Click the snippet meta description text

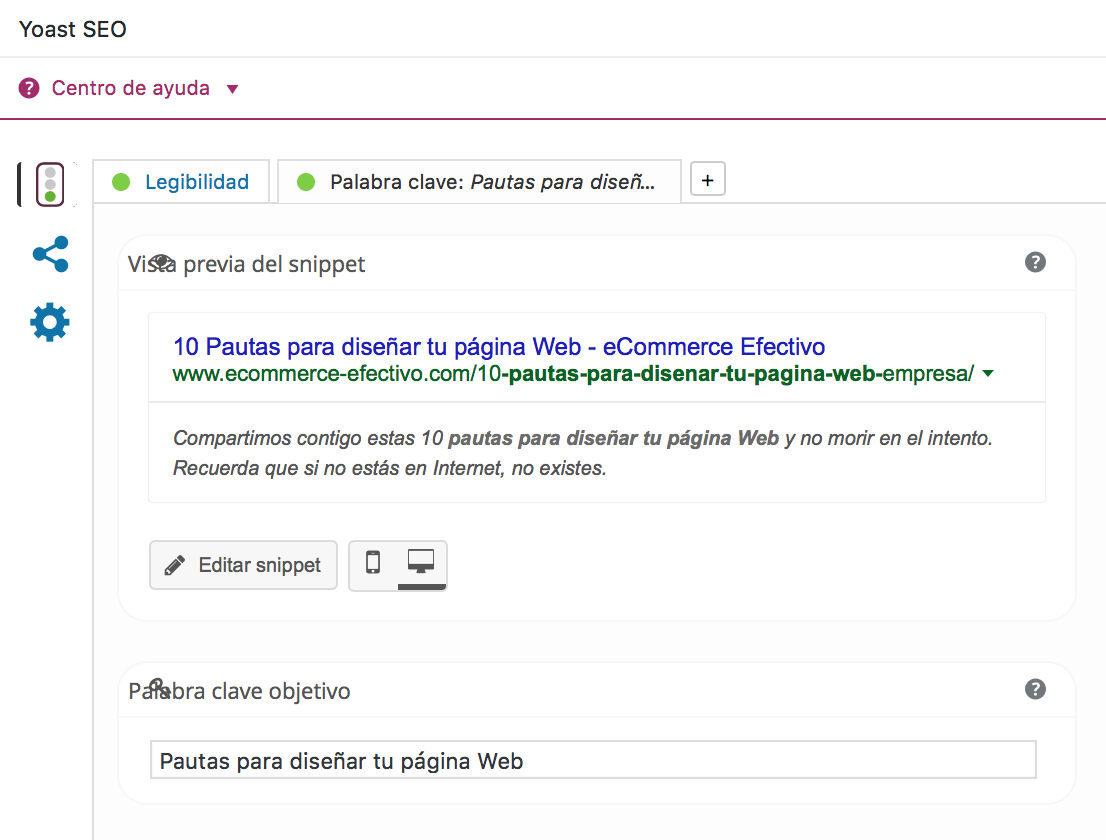pyautogui.click(x=583, y=453)
